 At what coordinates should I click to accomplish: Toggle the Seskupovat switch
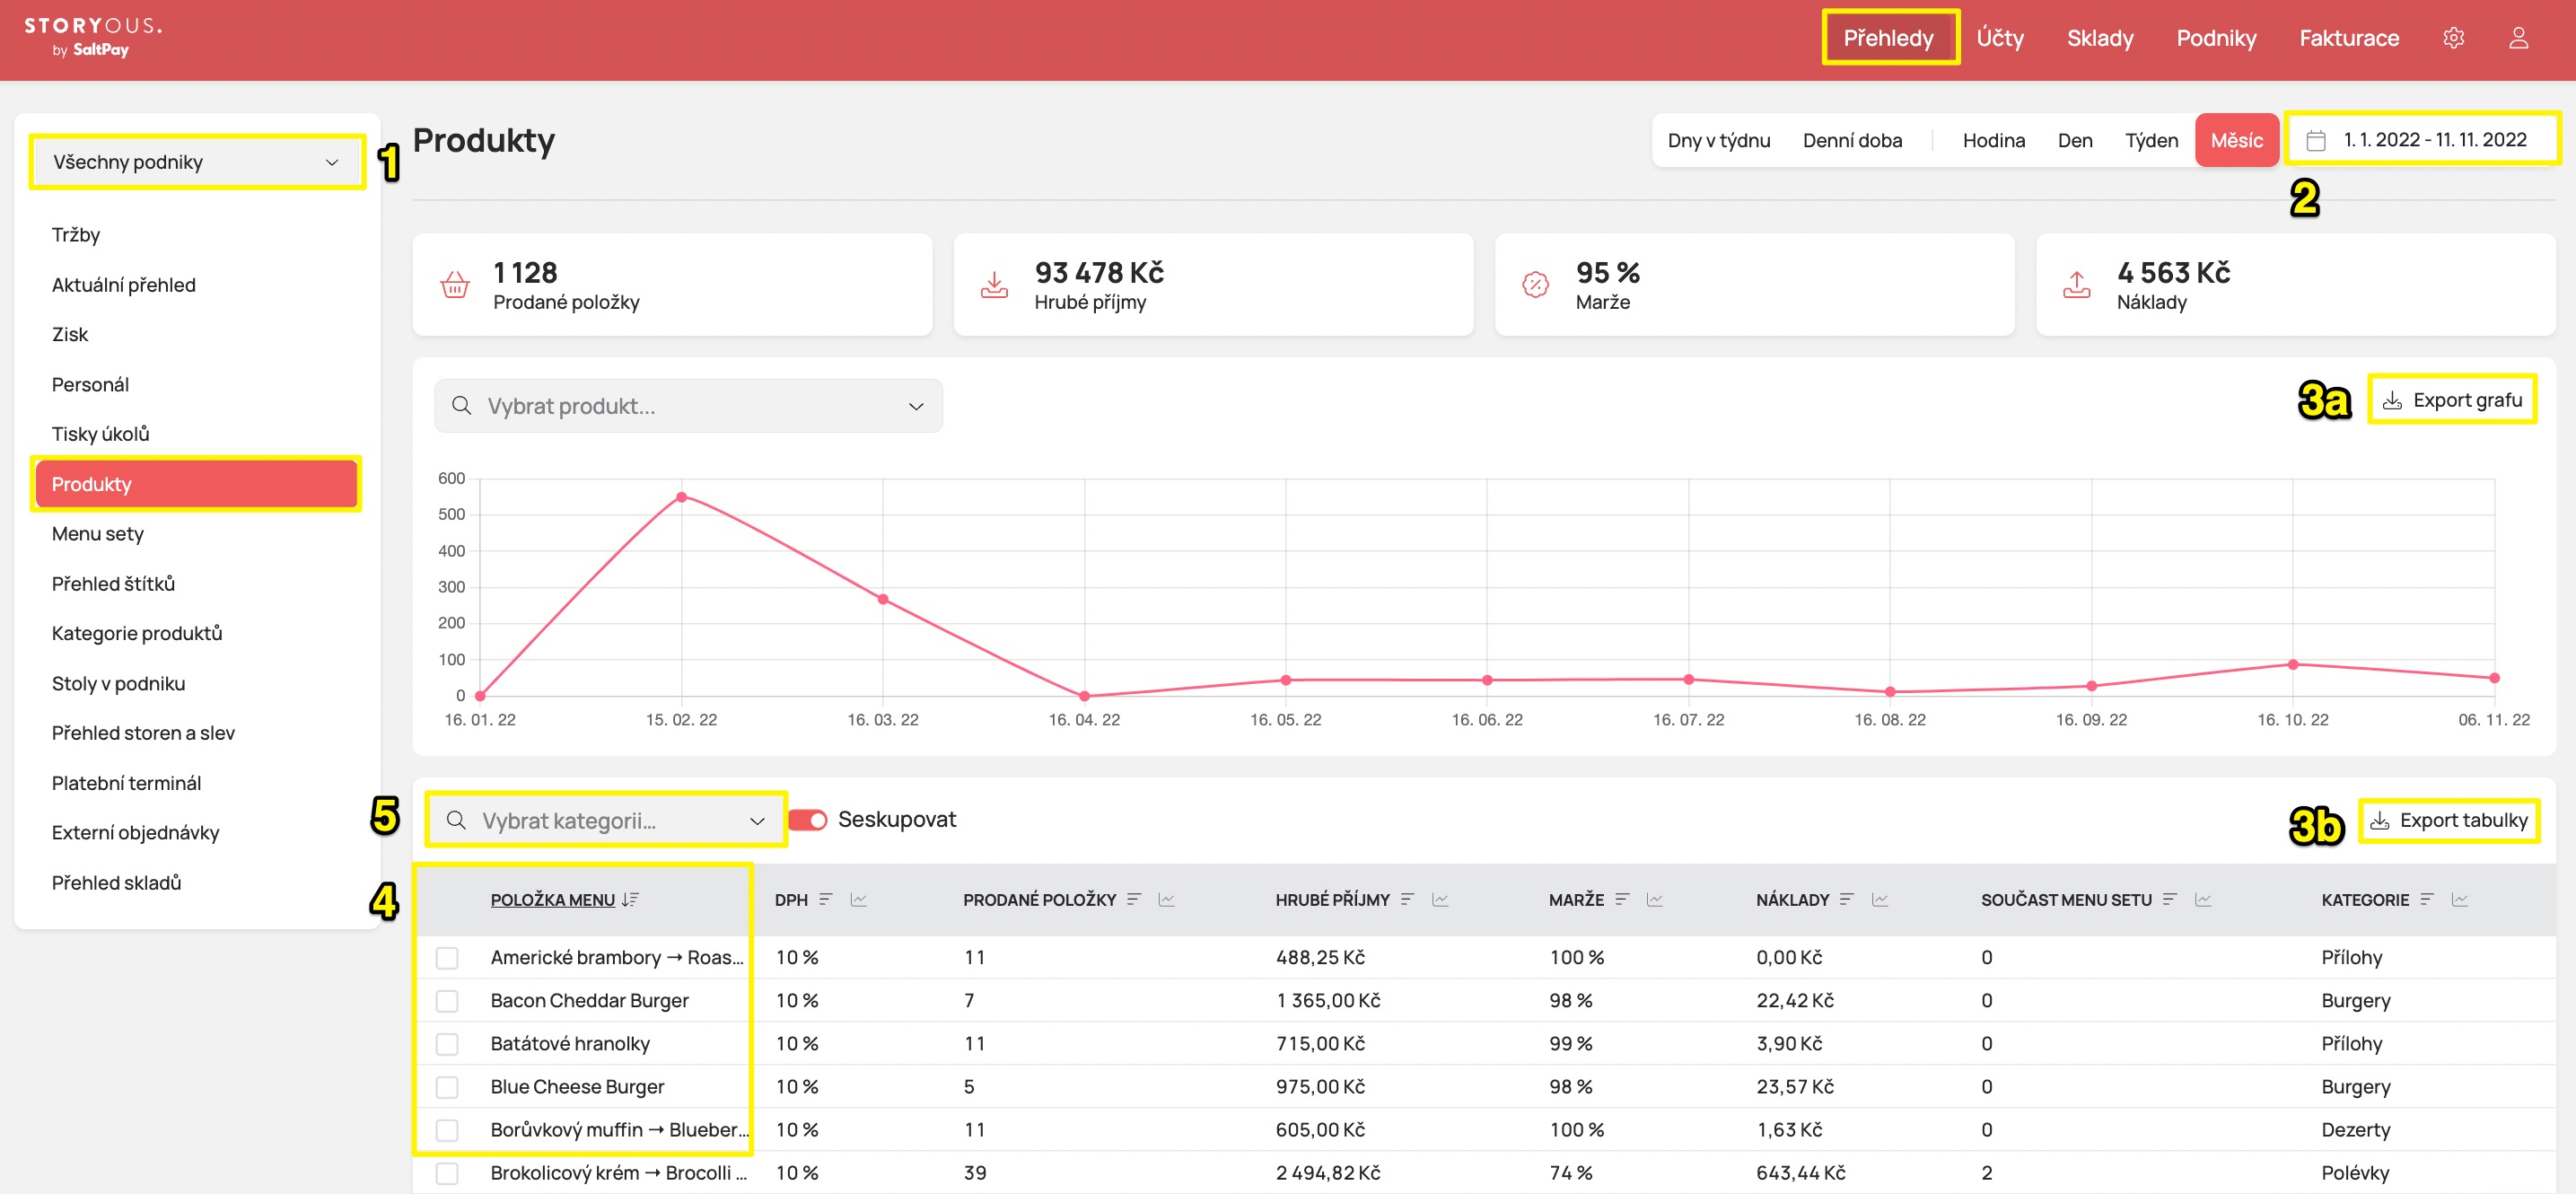(x=808, y=820)
